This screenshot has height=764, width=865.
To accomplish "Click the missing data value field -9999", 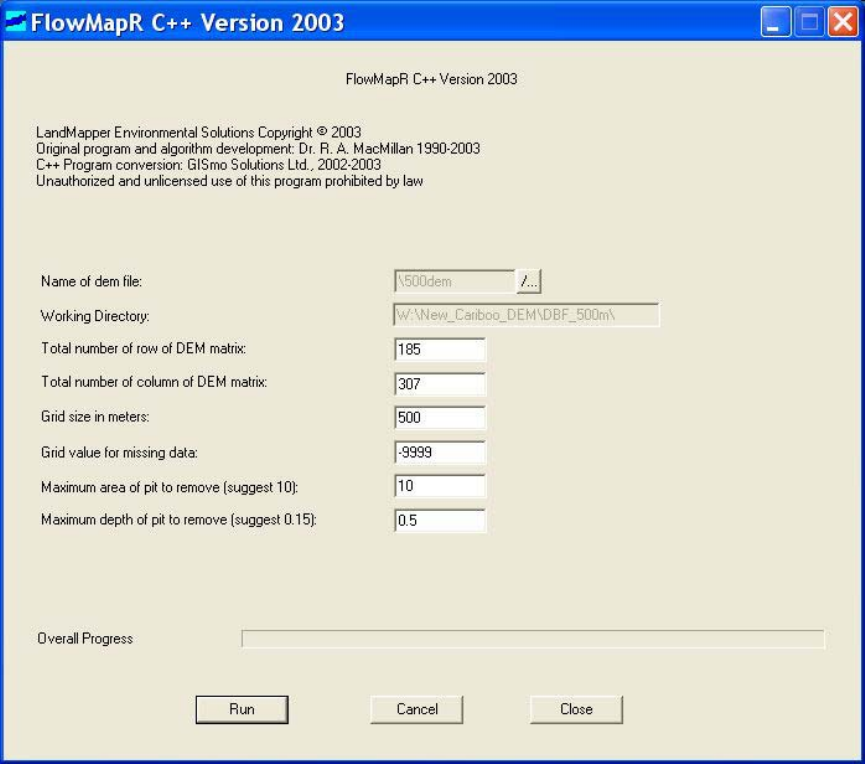I will click(440, 452).
